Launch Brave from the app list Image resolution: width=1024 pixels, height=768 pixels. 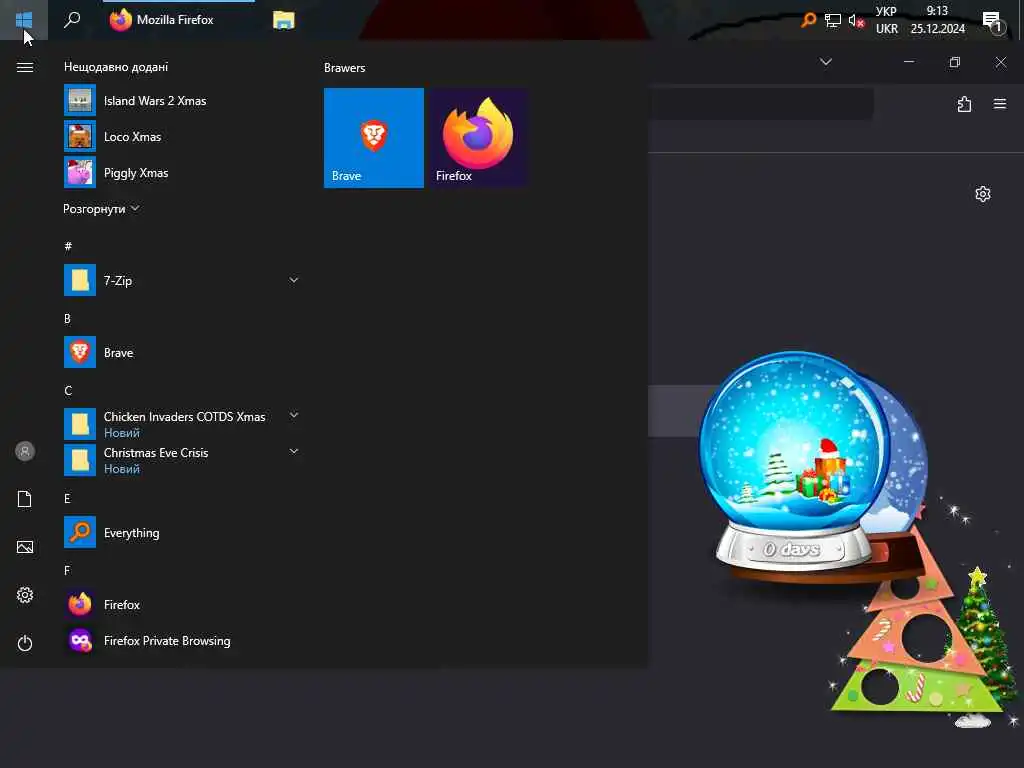coord(181,352)
